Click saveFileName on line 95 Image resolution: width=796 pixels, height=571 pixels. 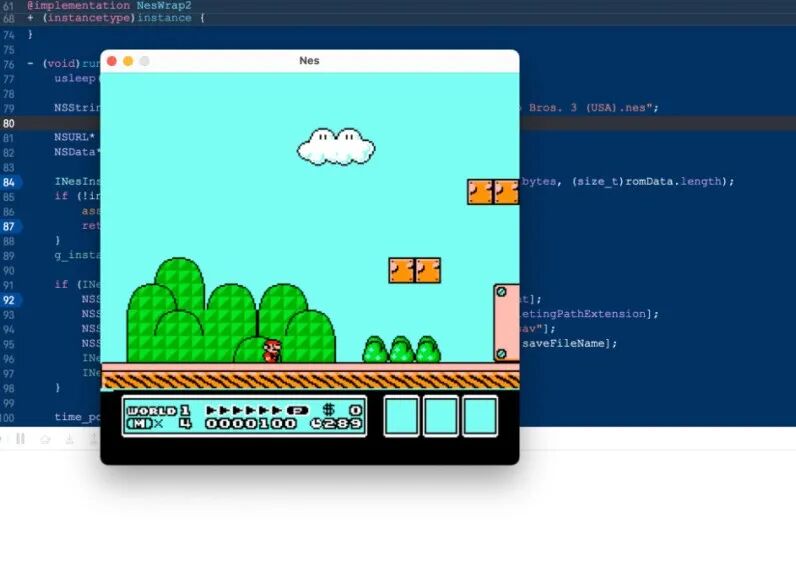click(x=563, y=343)
